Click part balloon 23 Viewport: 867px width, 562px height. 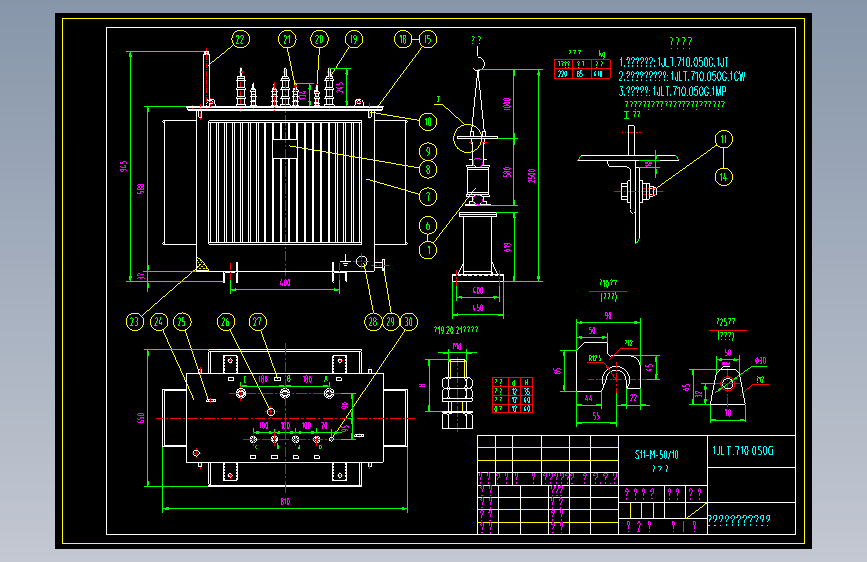tap(134, 322)
